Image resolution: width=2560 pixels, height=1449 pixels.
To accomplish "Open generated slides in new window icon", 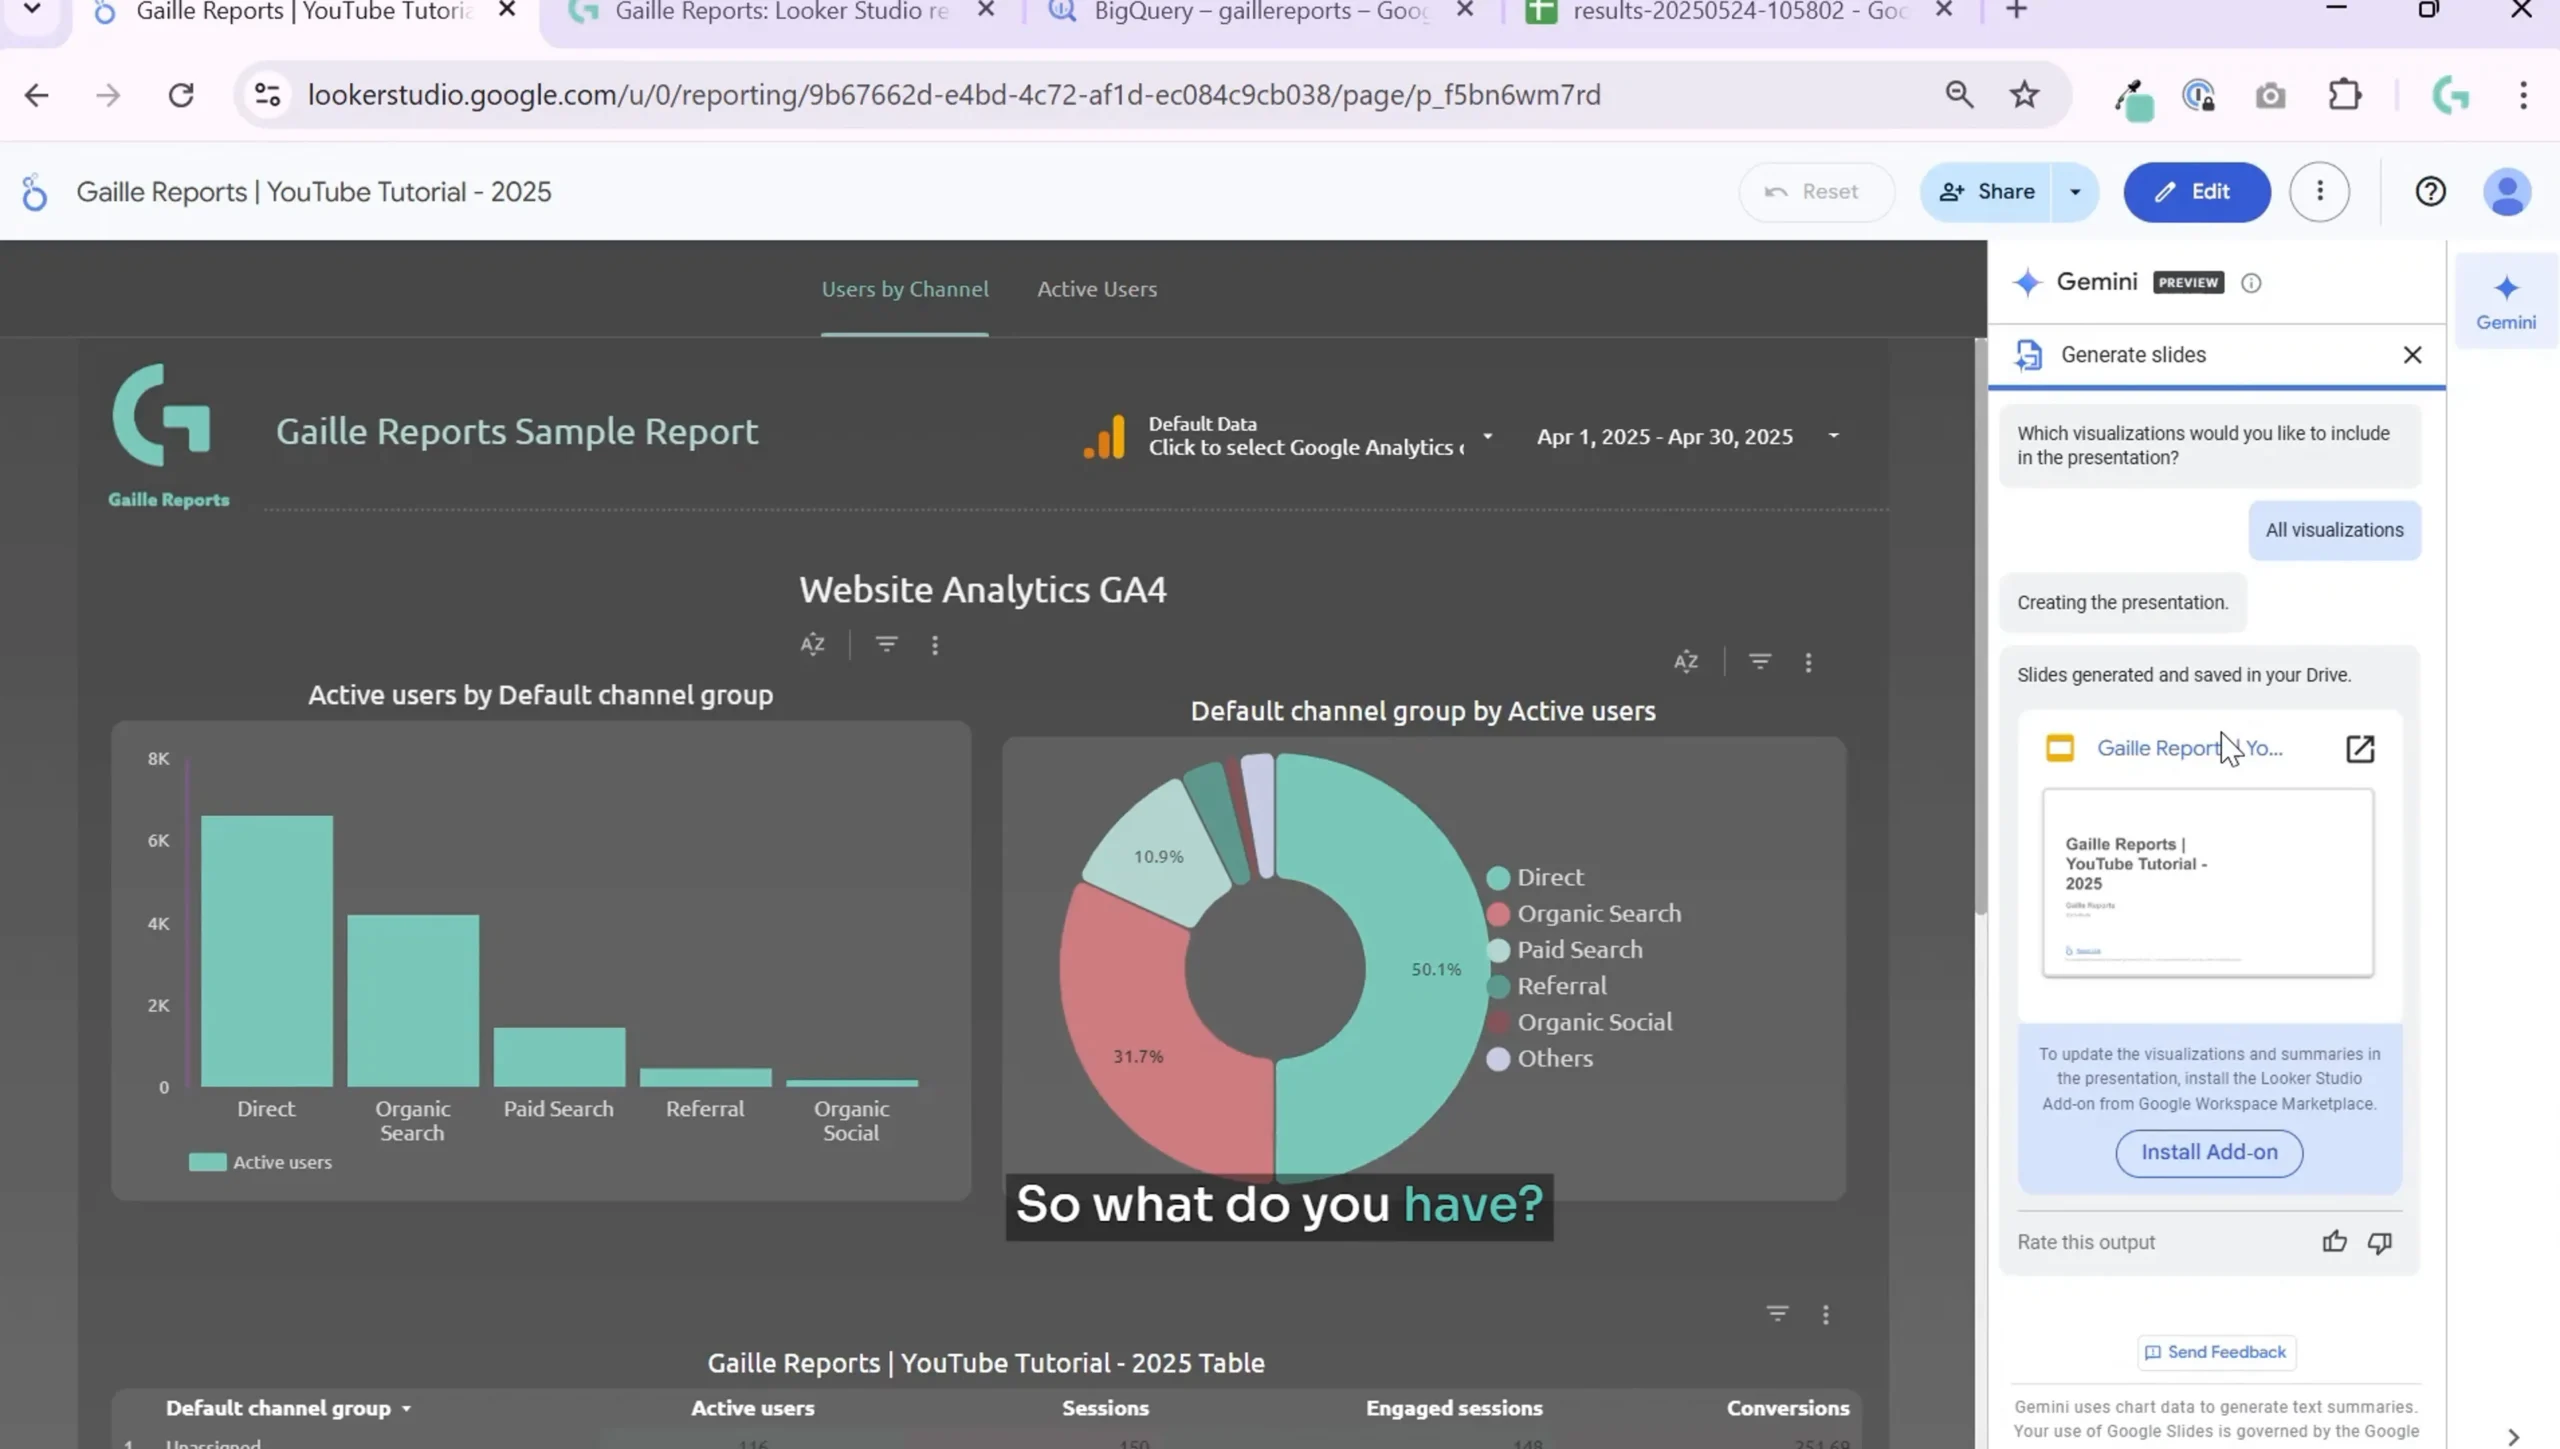I will pyautogui.click(x=2359, y=748).
